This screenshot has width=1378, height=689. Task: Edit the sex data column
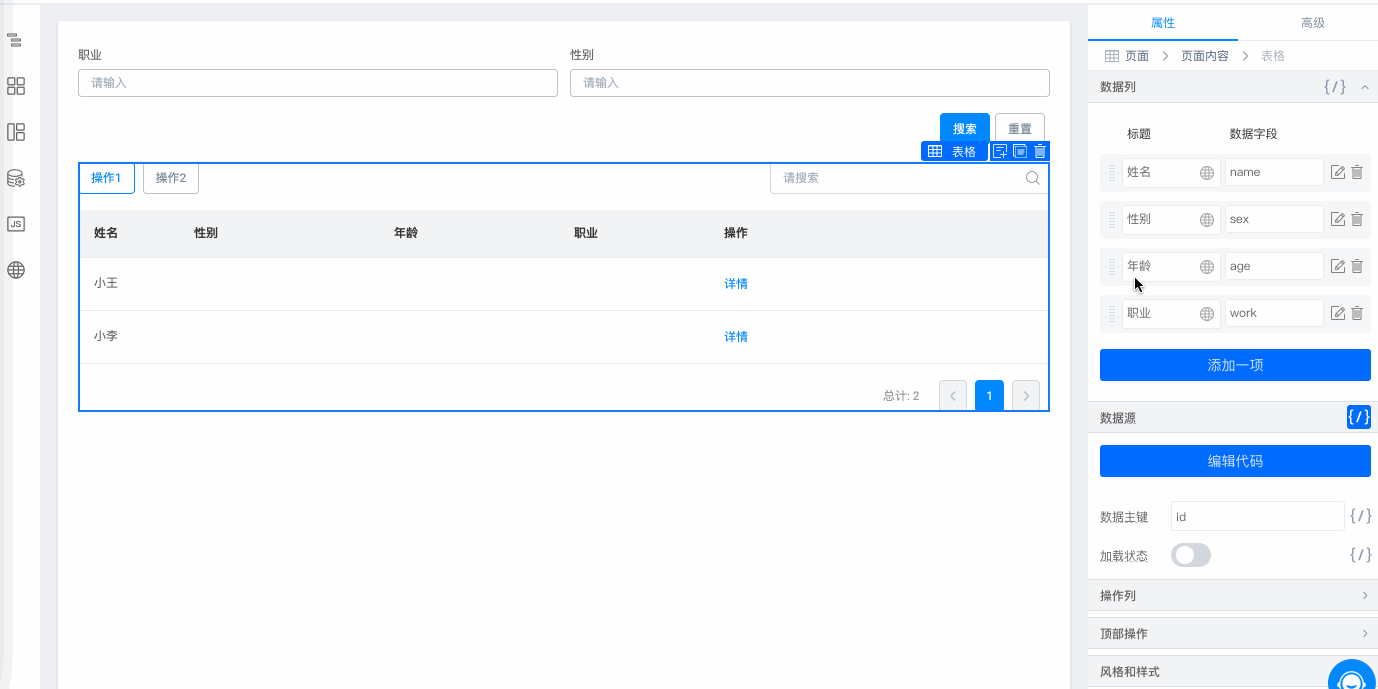(x=1338, y=219)
